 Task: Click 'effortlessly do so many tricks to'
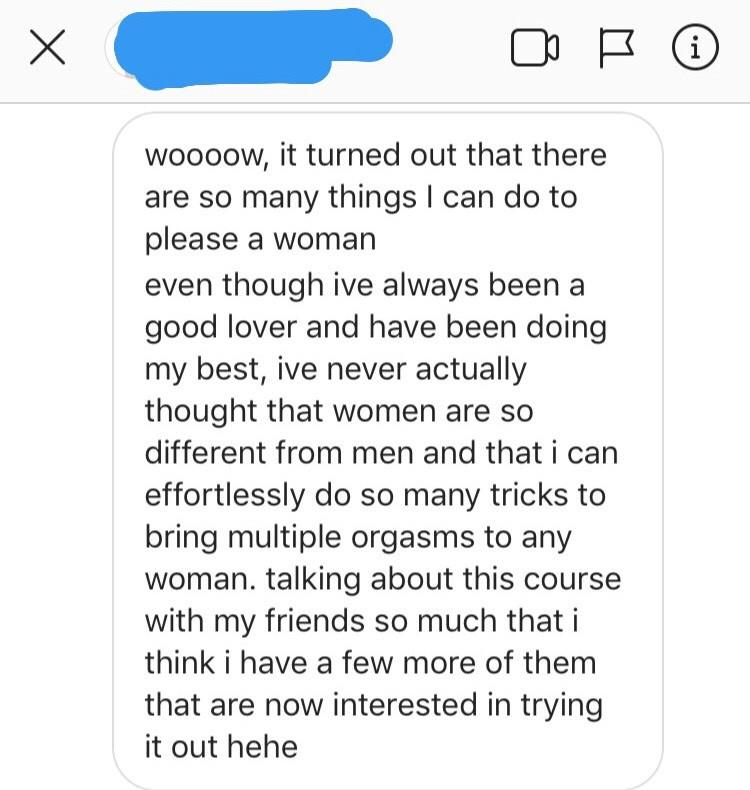(375, 495)
